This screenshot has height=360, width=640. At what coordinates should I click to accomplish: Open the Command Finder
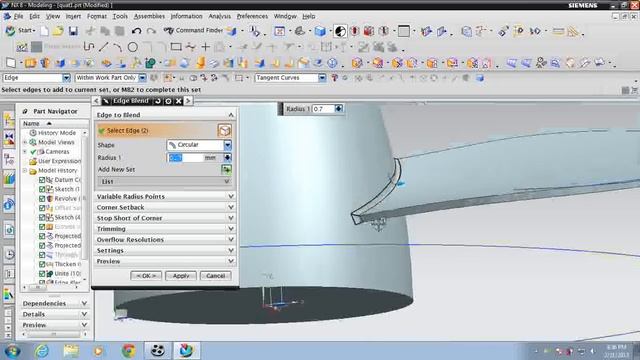tap(193, 30)
